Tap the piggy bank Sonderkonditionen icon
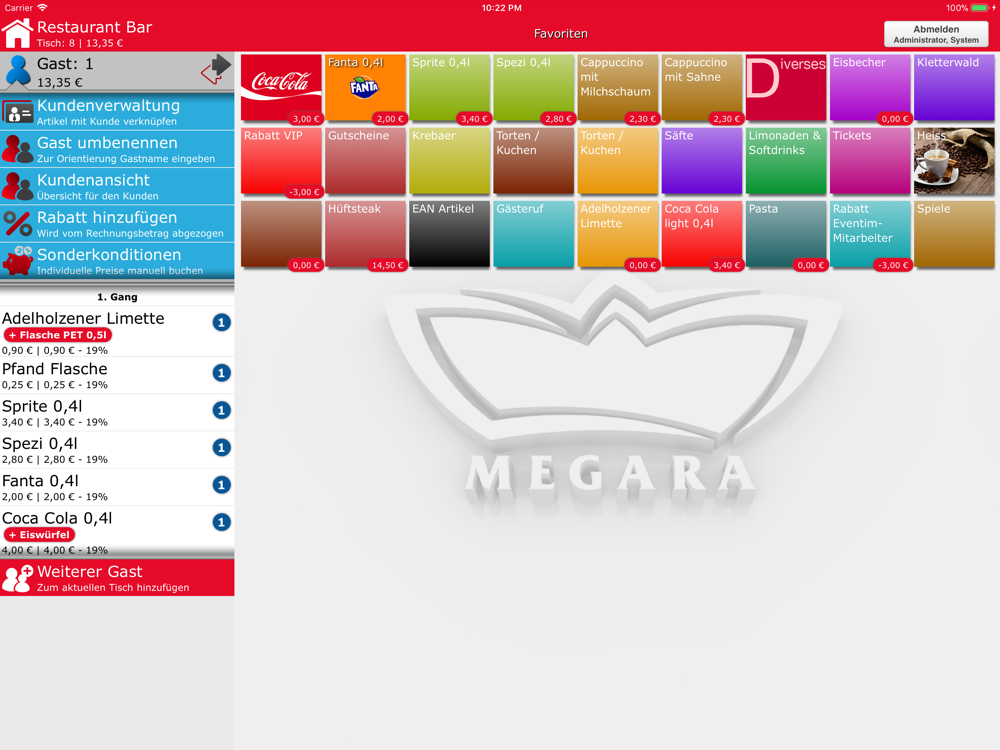Viewport: 1000px width, 750px height. click(x=17, y=261)
